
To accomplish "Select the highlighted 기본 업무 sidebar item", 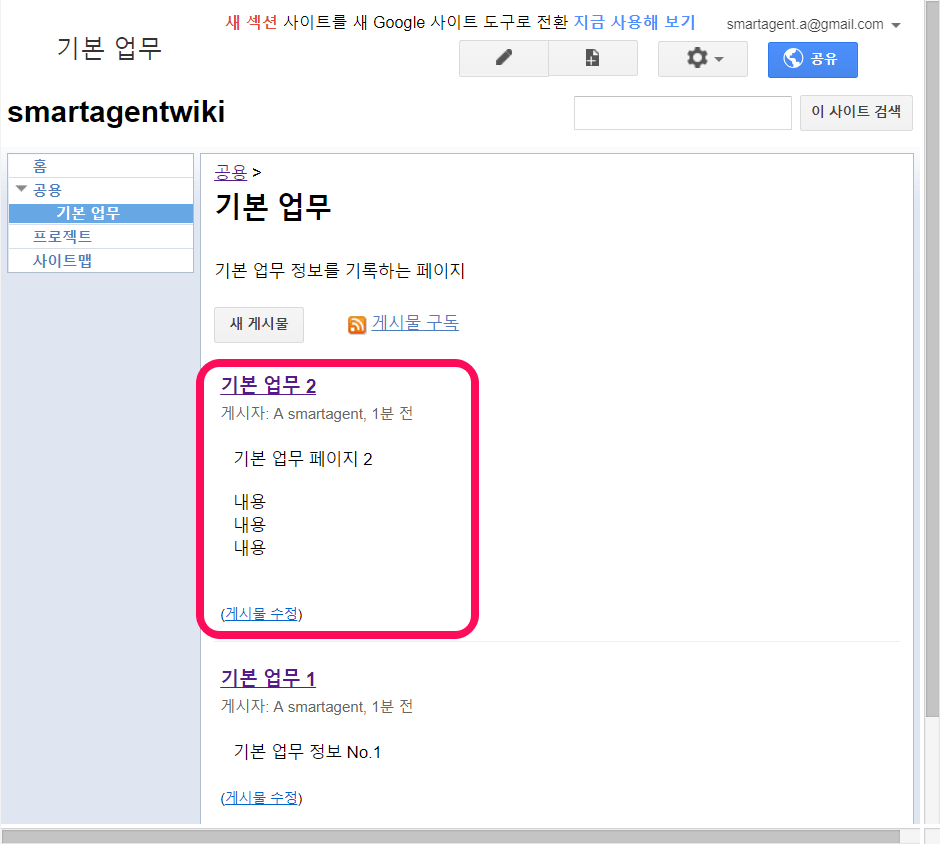I will (x=88, y=213).
